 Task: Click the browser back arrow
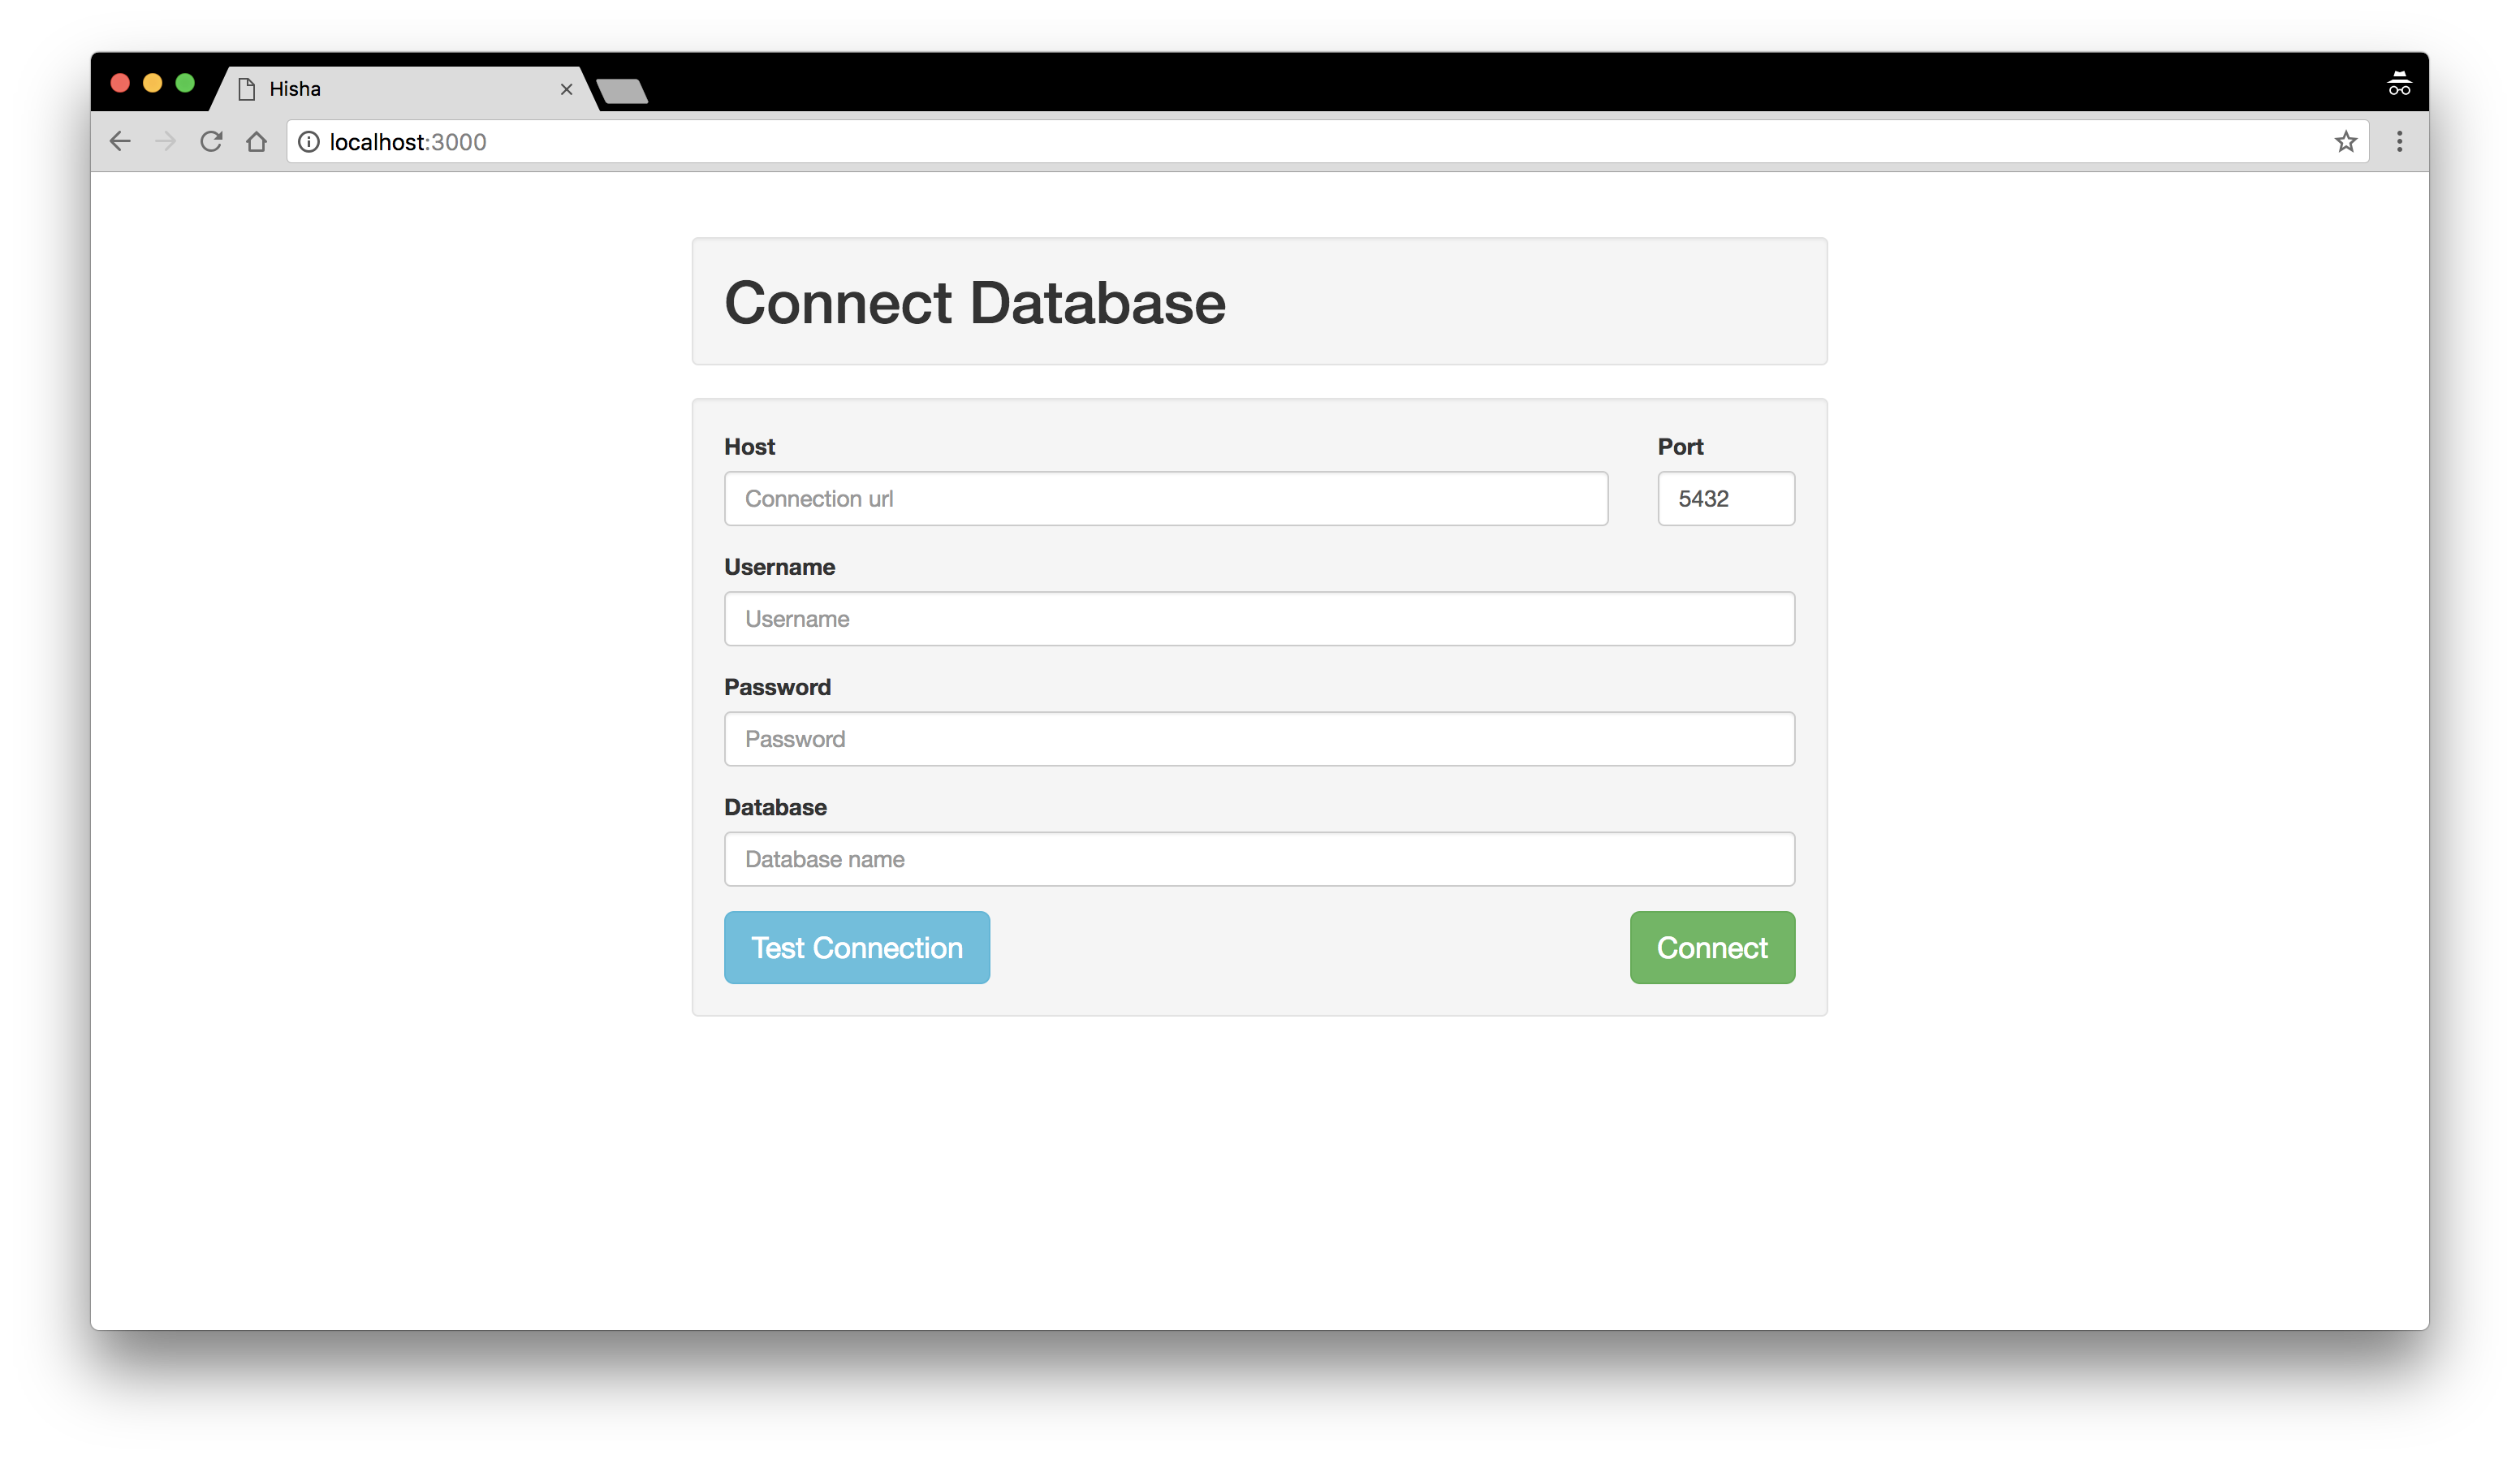(120, 142)
